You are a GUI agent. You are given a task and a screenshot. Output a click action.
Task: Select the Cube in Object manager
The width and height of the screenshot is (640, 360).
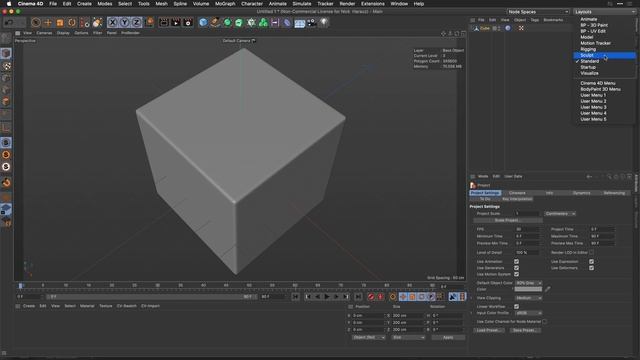[x=484, y=28]
